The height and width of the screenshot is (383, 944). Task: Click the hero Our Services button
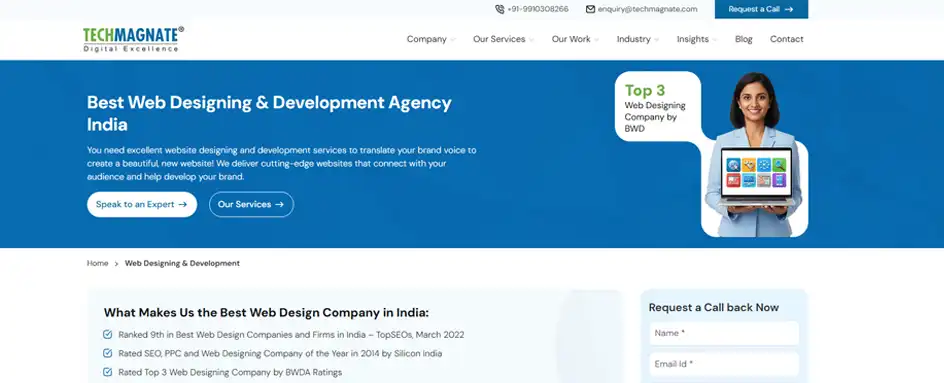(251, 204)
